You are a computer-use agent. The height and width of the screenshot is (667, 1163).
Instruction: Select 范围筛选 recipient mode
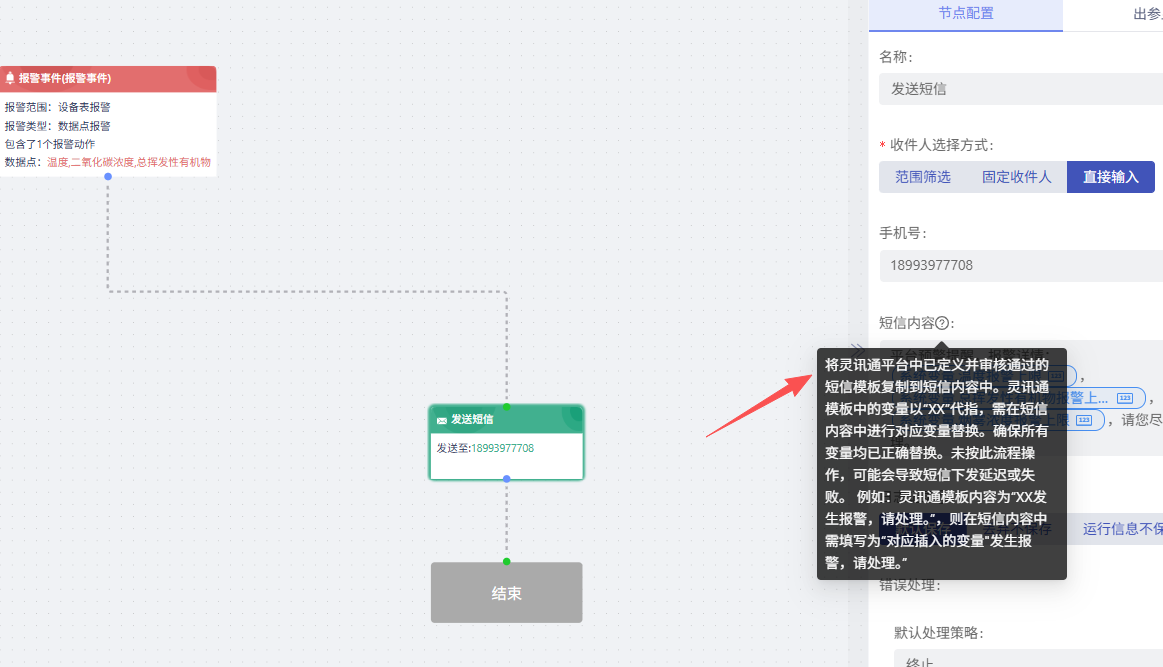(x=922, y=177)
